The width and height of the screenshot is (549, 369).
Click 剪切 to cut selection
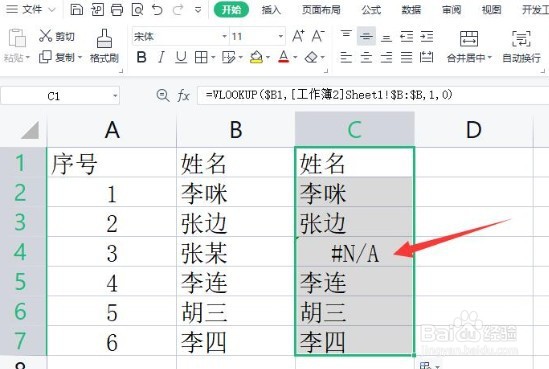click(57, 36)
